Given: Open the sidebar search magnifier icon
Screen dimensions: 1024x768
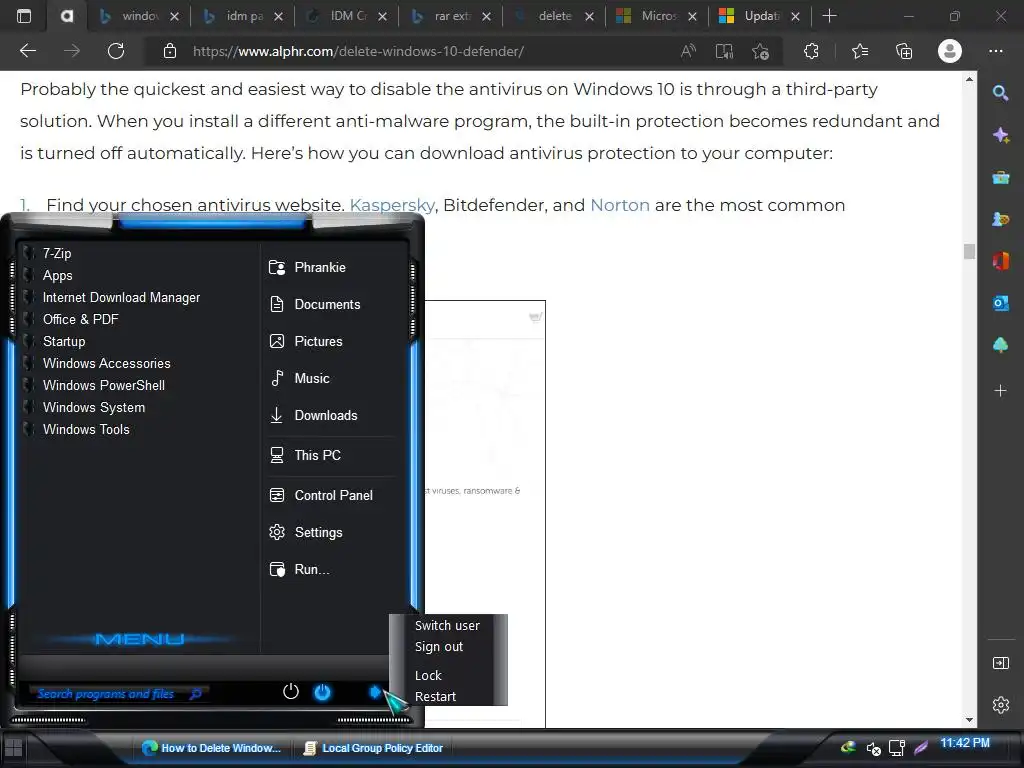Looking at the screenshot, I should pyautogui.click(x=1000, y=93).
